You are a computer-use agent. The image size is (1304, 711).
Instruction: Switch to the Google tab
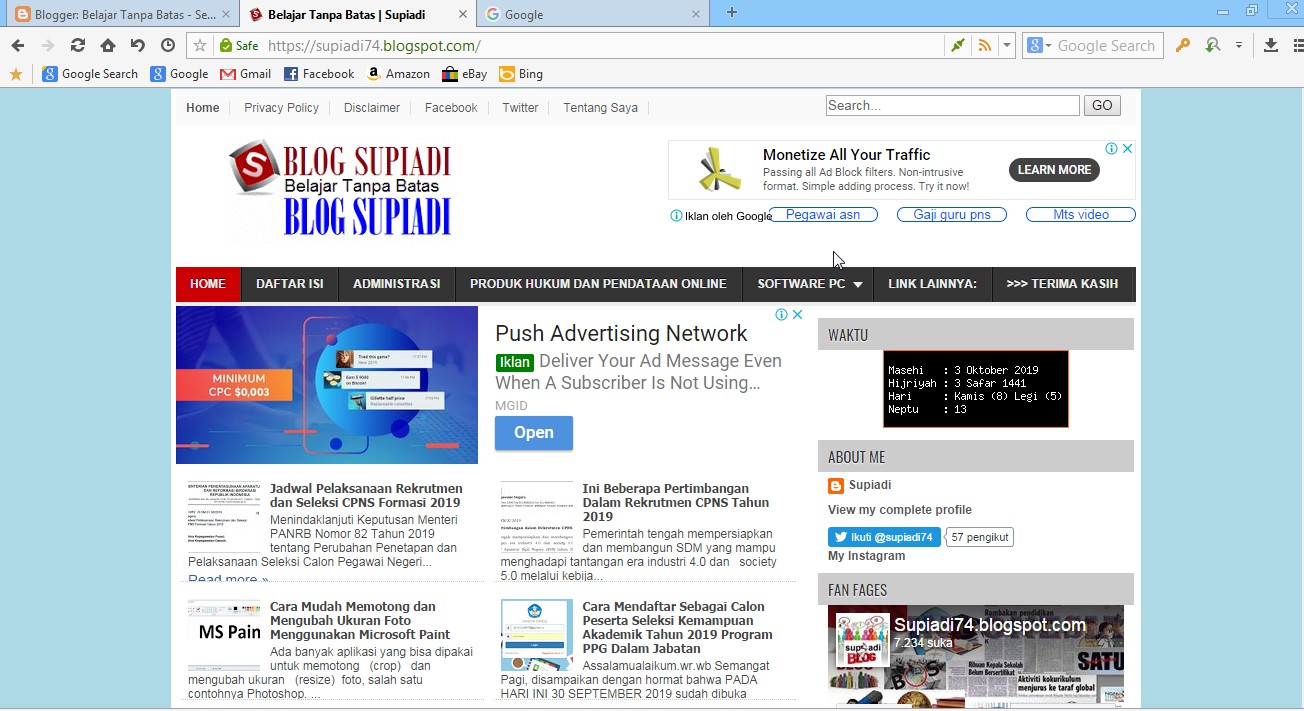coord(594,14)
